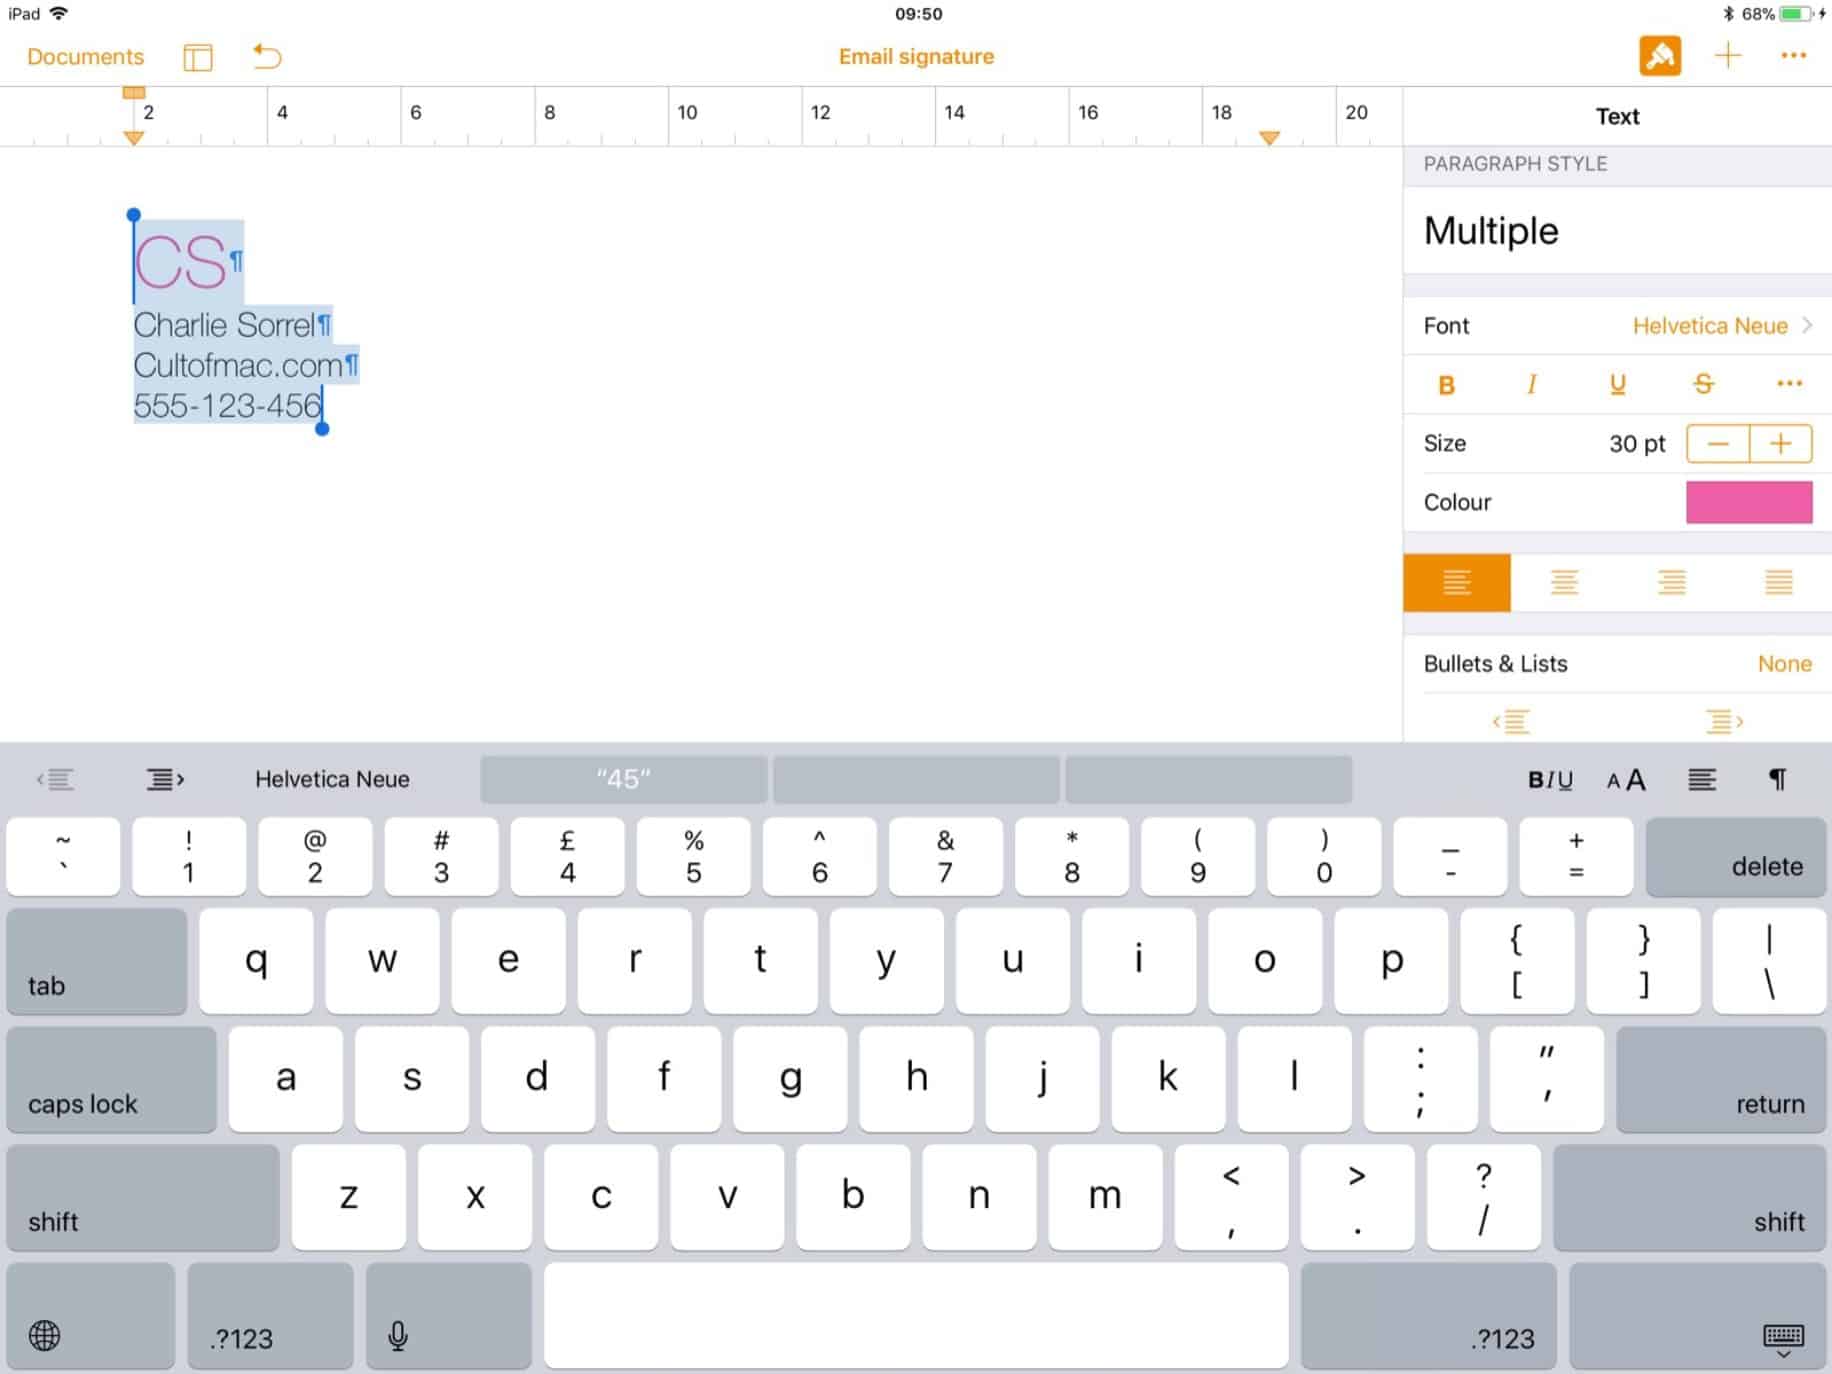The height and width of the screenshot is (1374, 1832).
Task: Tap the Insert plus icon
Action: click(x=1727, y=56)
